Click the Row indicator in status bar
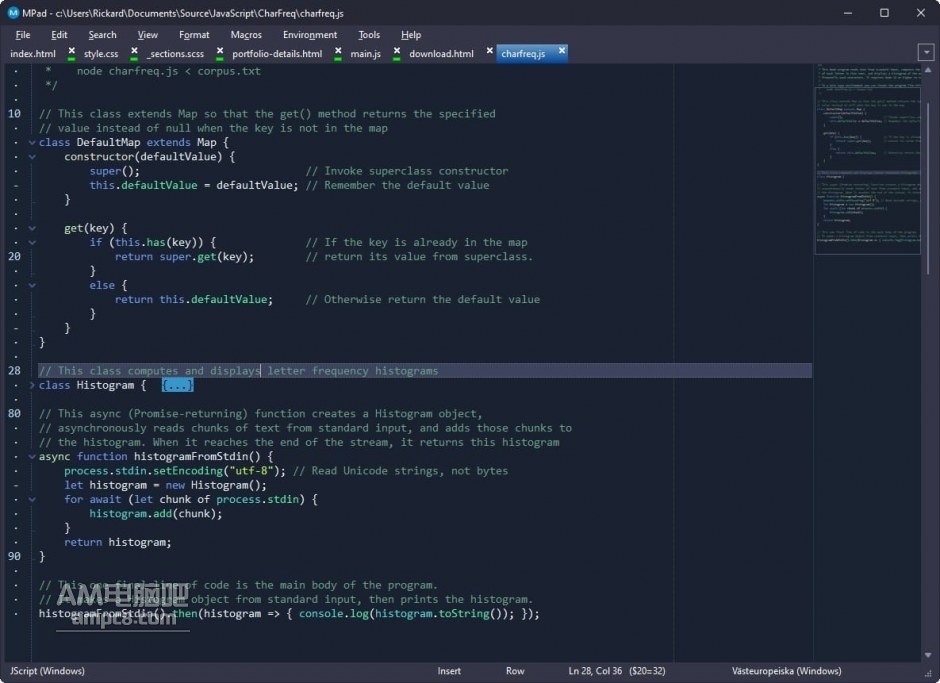 515,671
